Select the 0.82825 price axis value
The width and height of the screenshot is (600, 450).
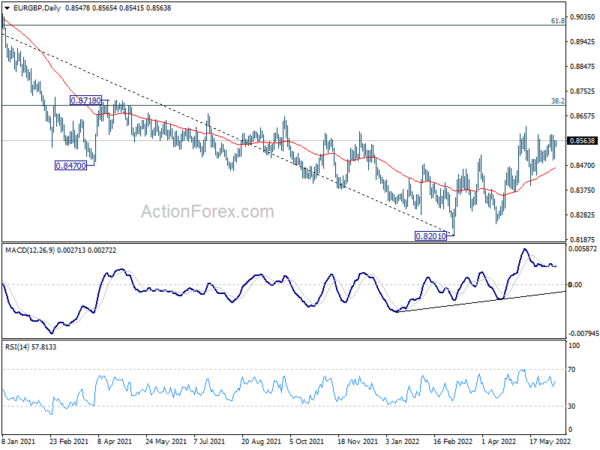(x=582, y=215)
